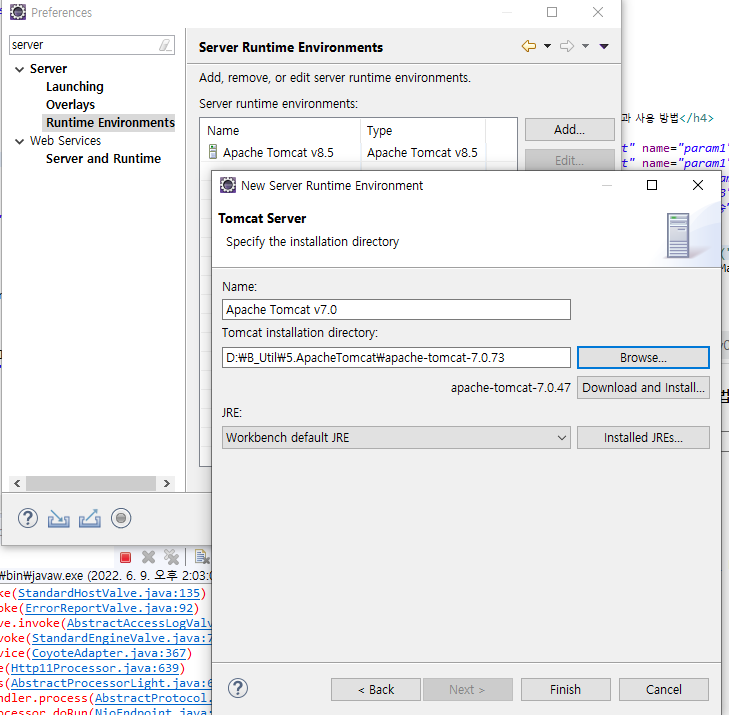This screenshot has width=729, height=715.
Task: Select the Apache Tomcat v8.5 name cell
Action: [x=278, y=152]
